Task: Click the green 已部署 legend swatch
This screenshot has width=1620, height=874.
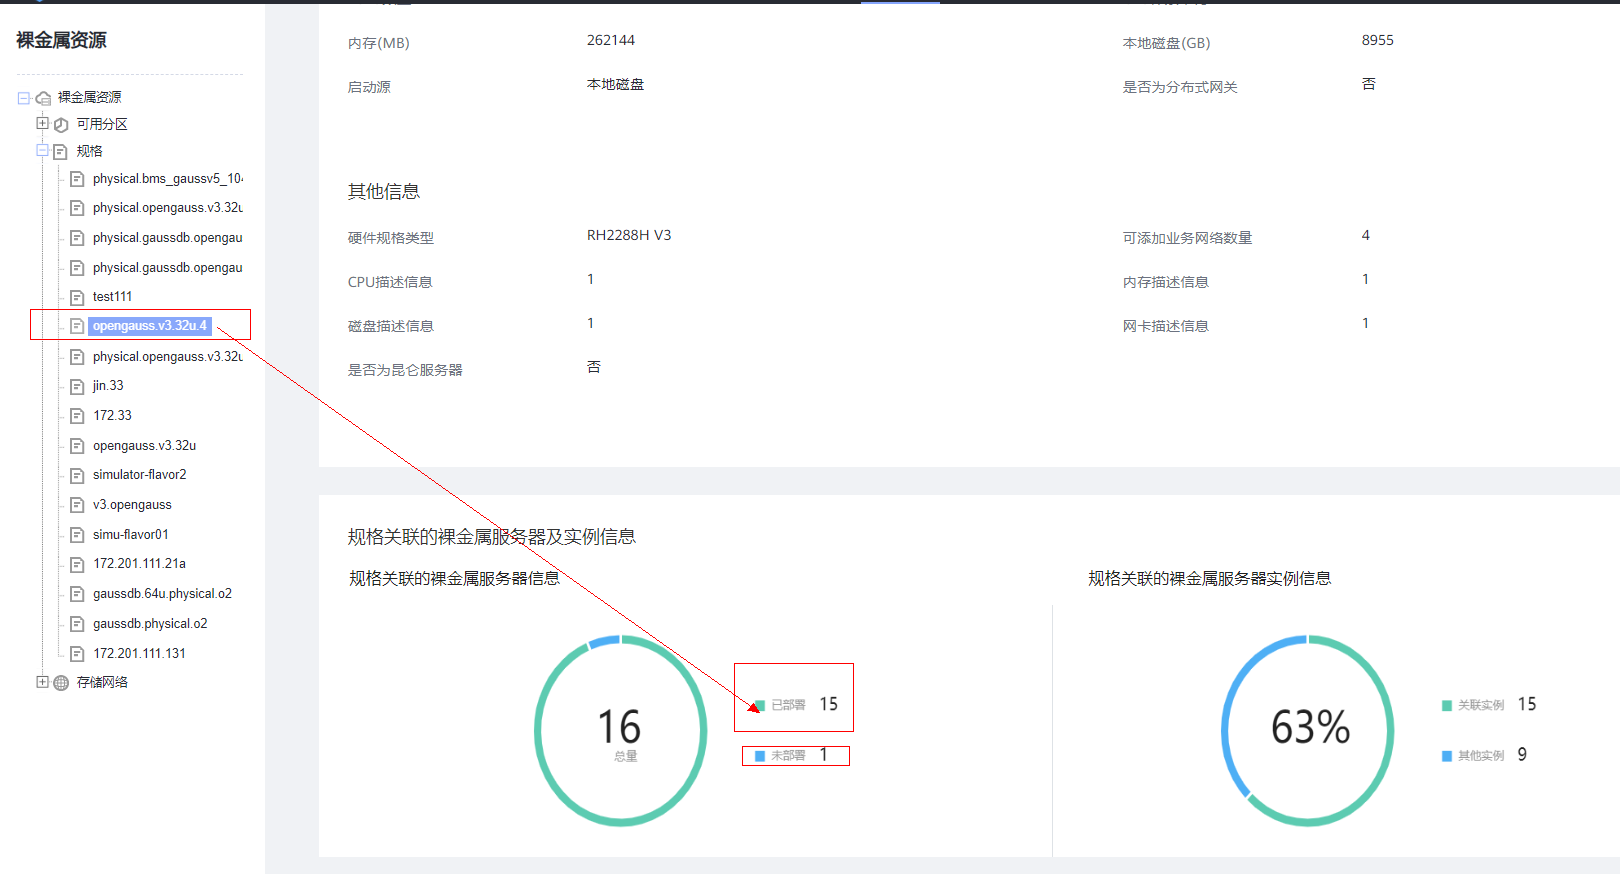Action: [x=760, y=706]
